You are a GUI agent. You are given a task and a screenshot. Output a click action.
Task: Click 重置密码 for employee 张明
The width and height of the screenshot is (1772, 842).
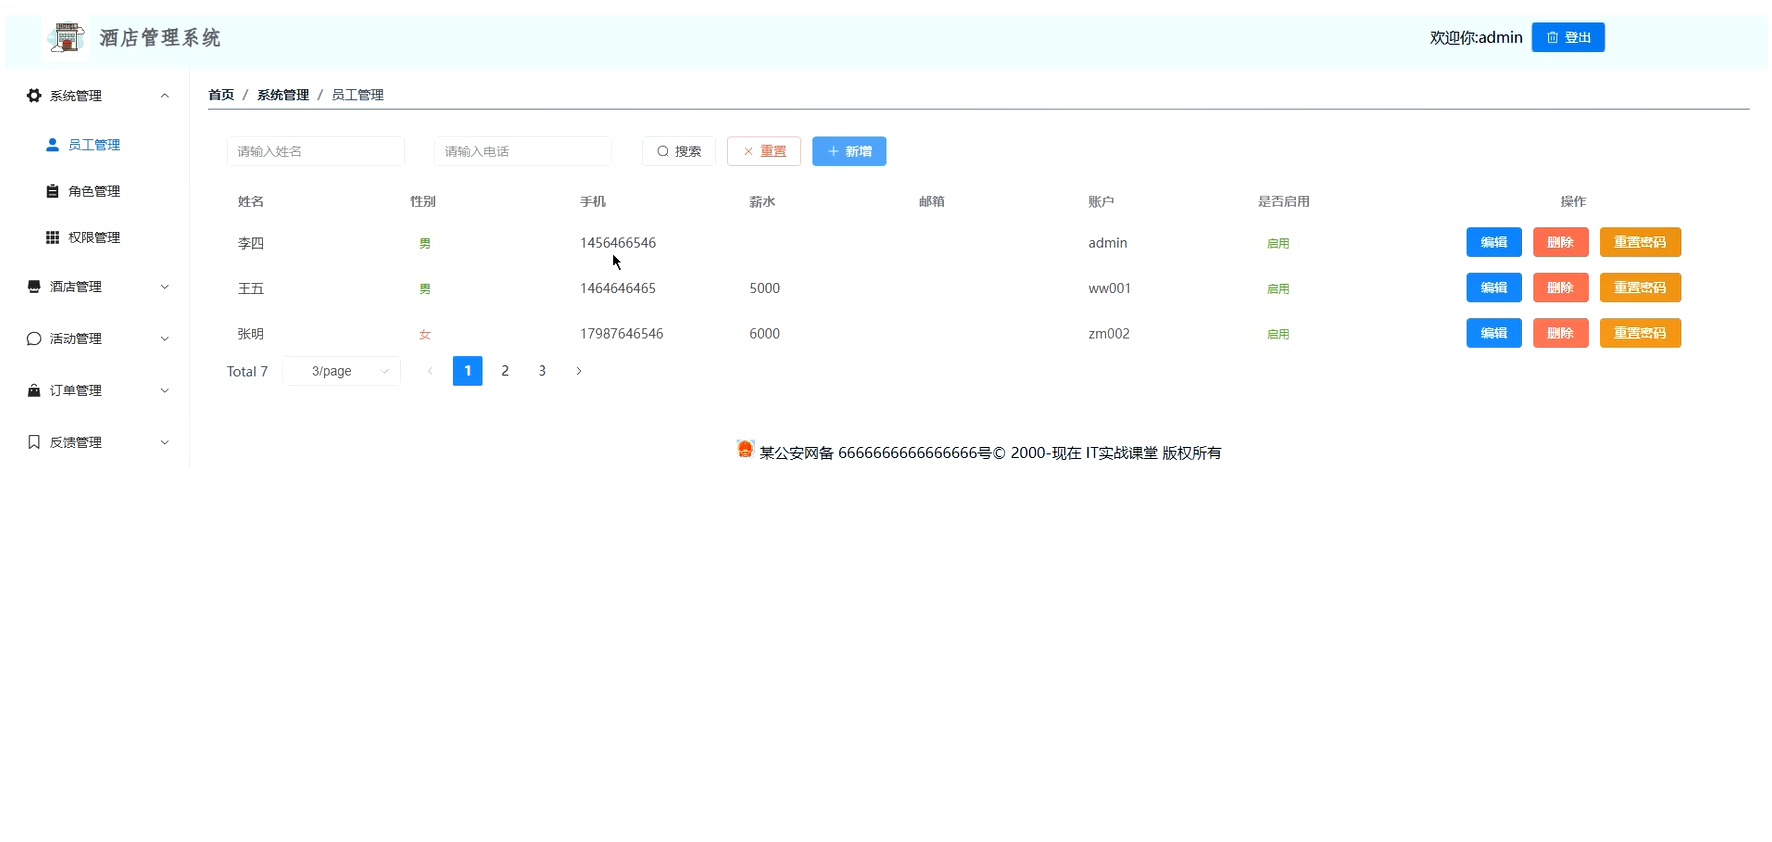pos(1640,333)
